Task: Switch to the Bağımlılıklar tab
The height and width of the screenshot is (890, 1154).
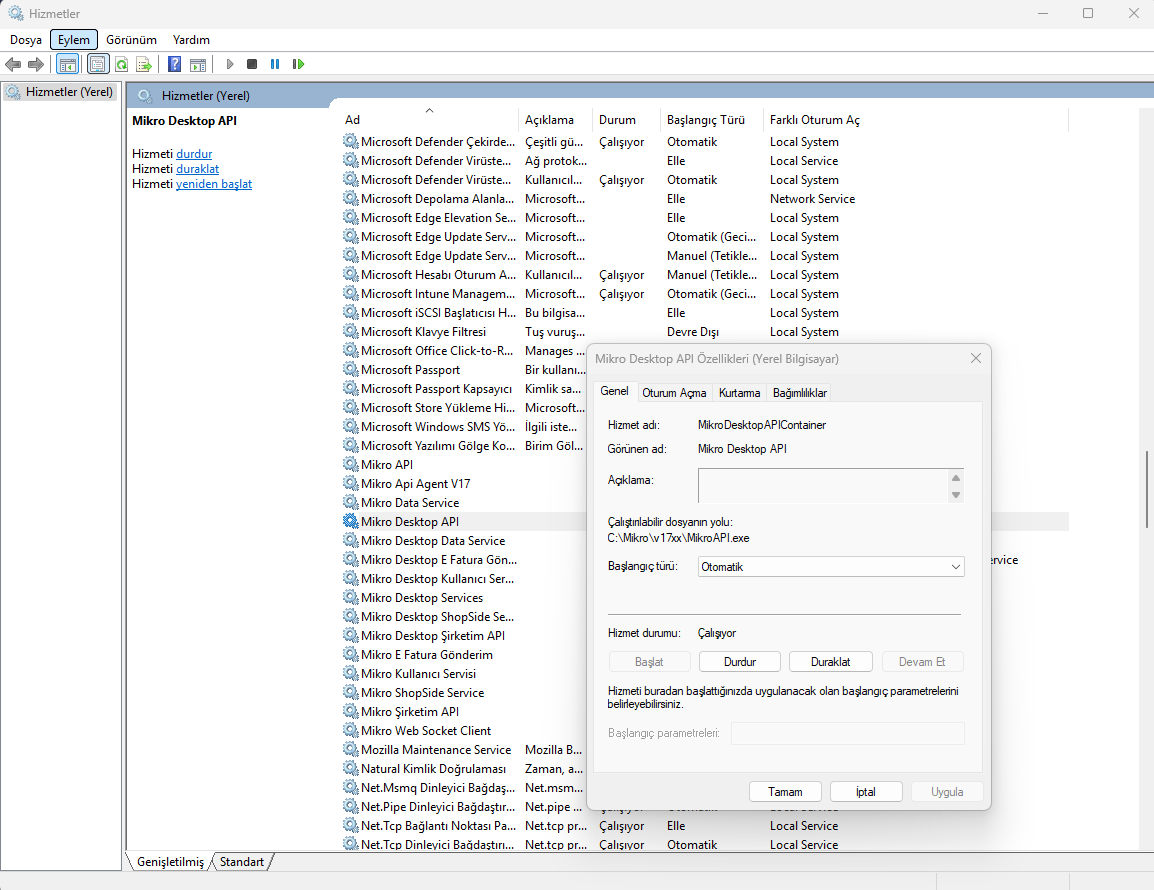Action: point(799,393)
